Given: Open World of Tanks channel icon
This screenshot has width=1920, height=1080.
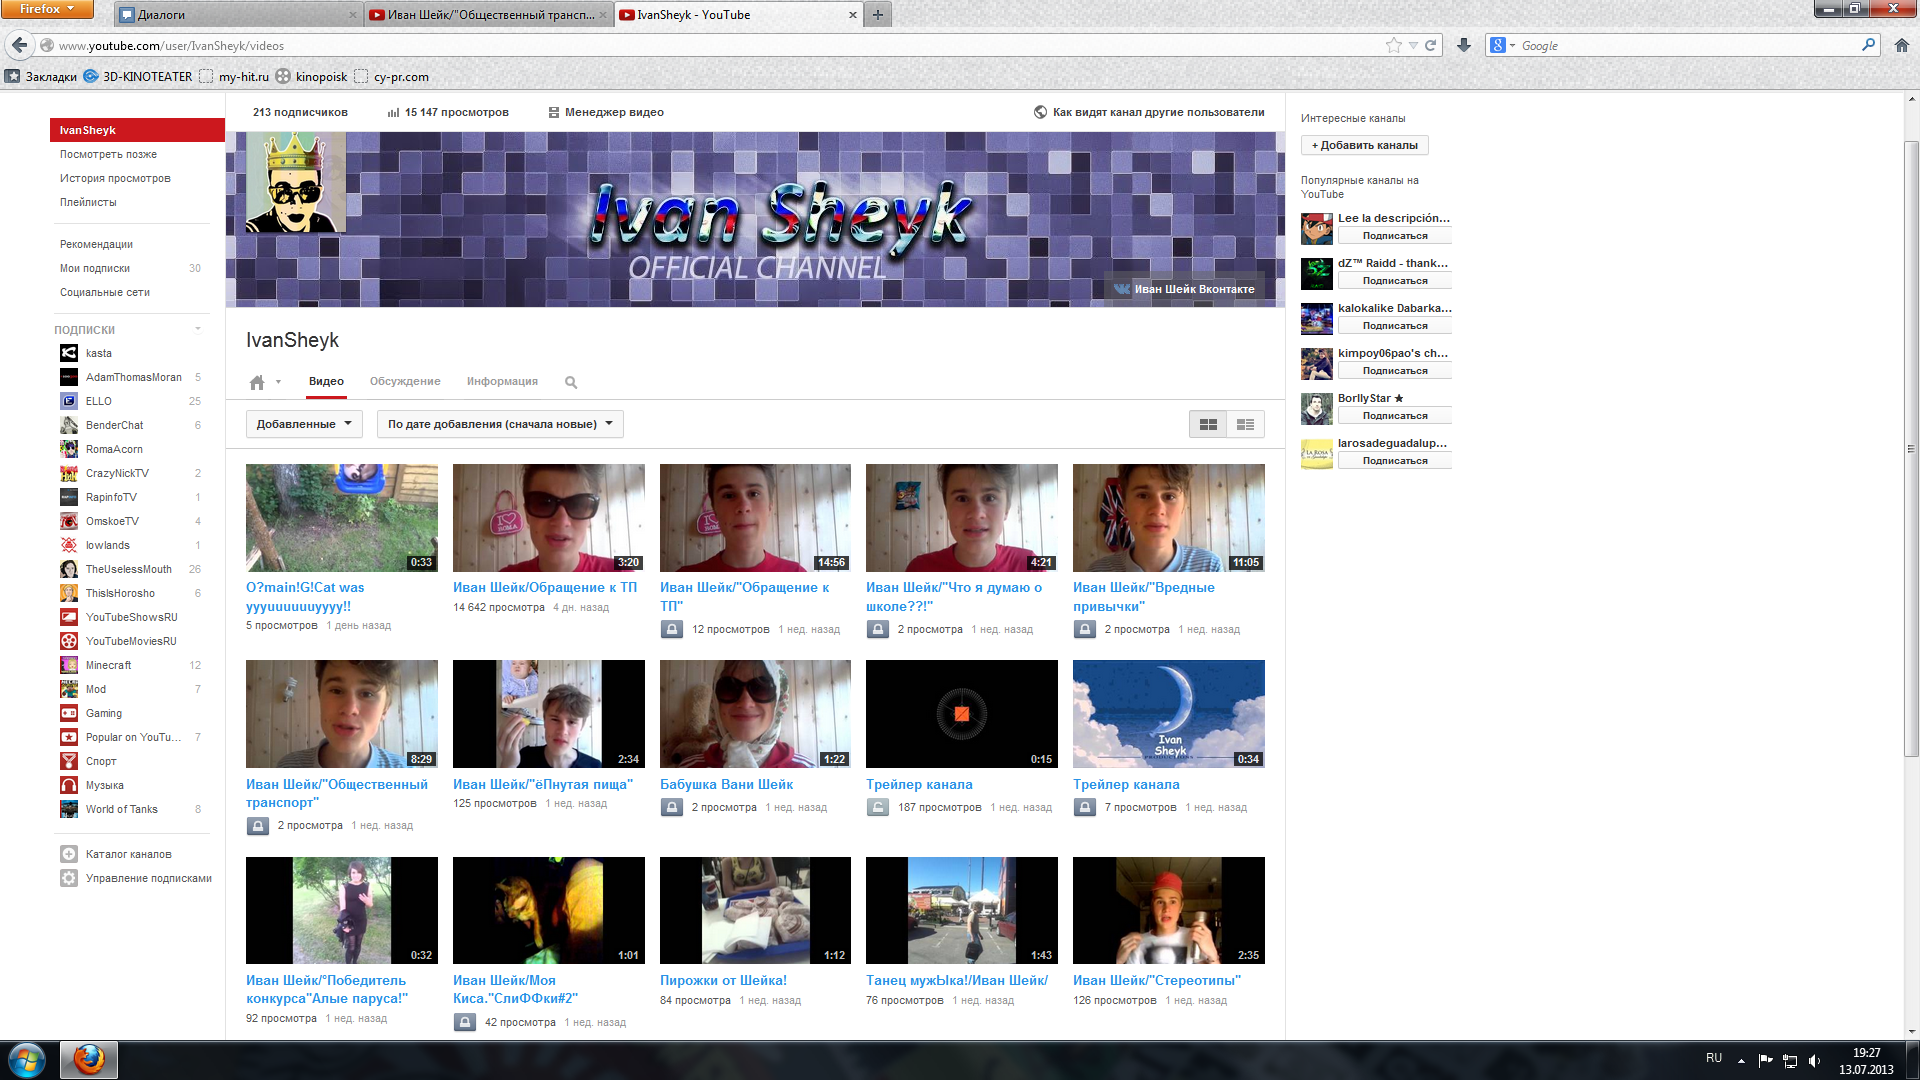Looking at the screenshot, I should click(69, 809).
